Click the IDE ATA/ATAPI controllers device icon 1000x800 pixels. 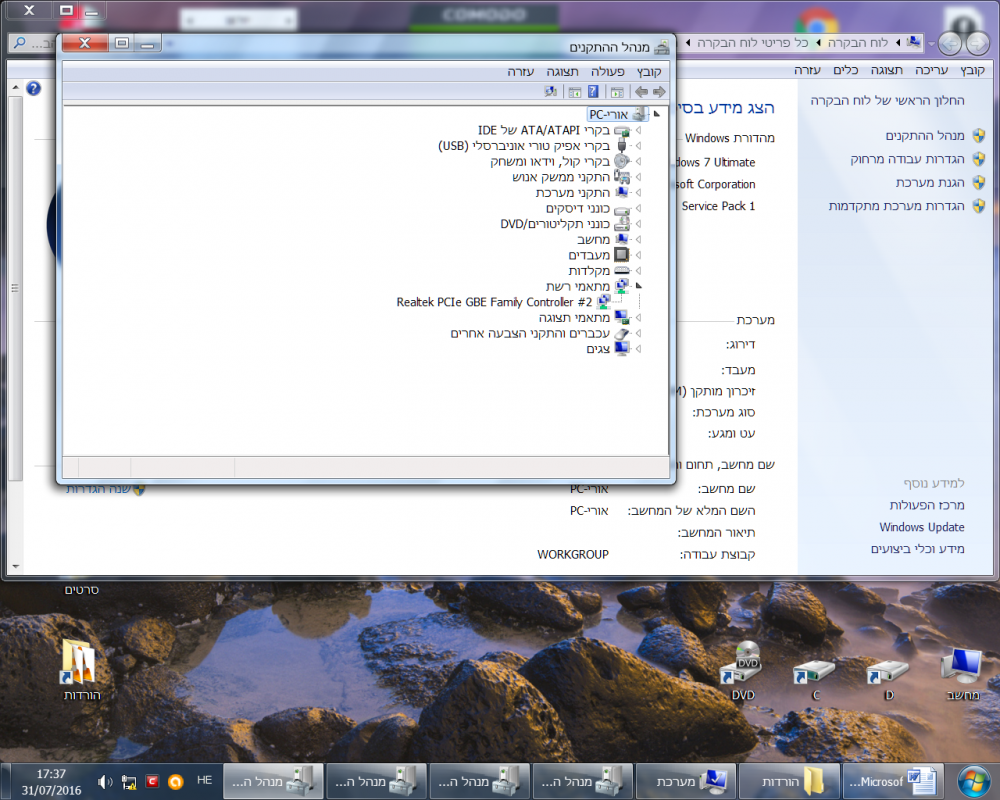pyautogui.click(x=622, y=131)
